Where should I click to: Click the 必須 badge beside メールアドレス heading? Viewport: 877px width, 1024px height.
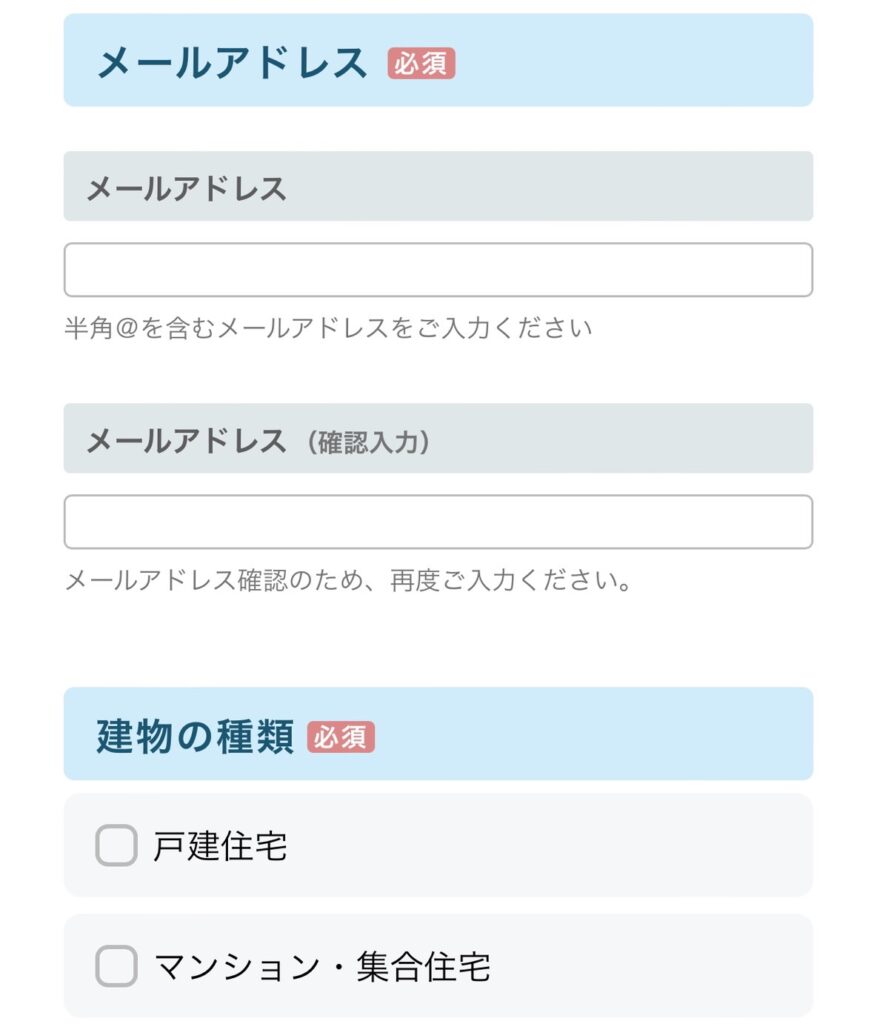point(421,63)
